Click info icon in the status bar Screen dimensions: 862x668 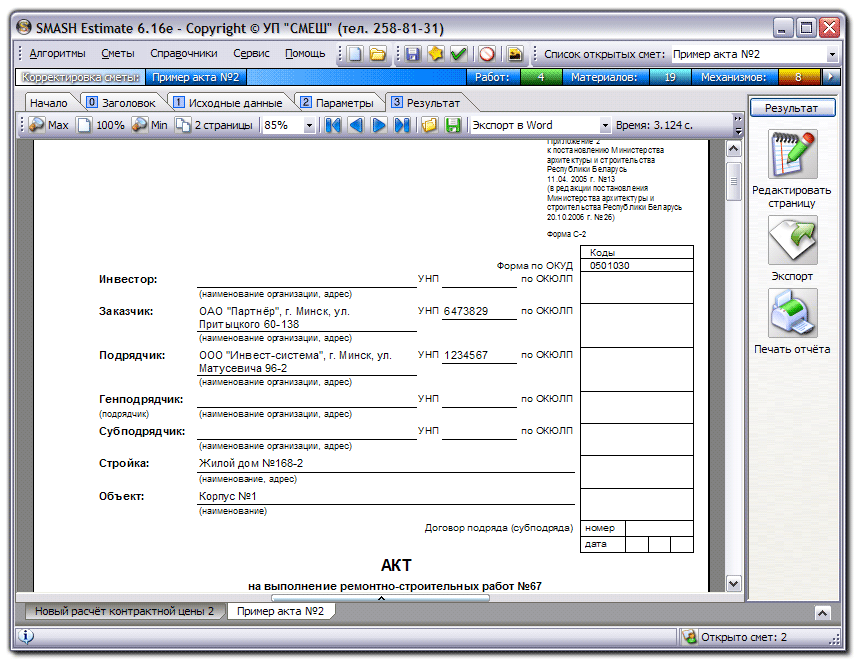point(26,636)
